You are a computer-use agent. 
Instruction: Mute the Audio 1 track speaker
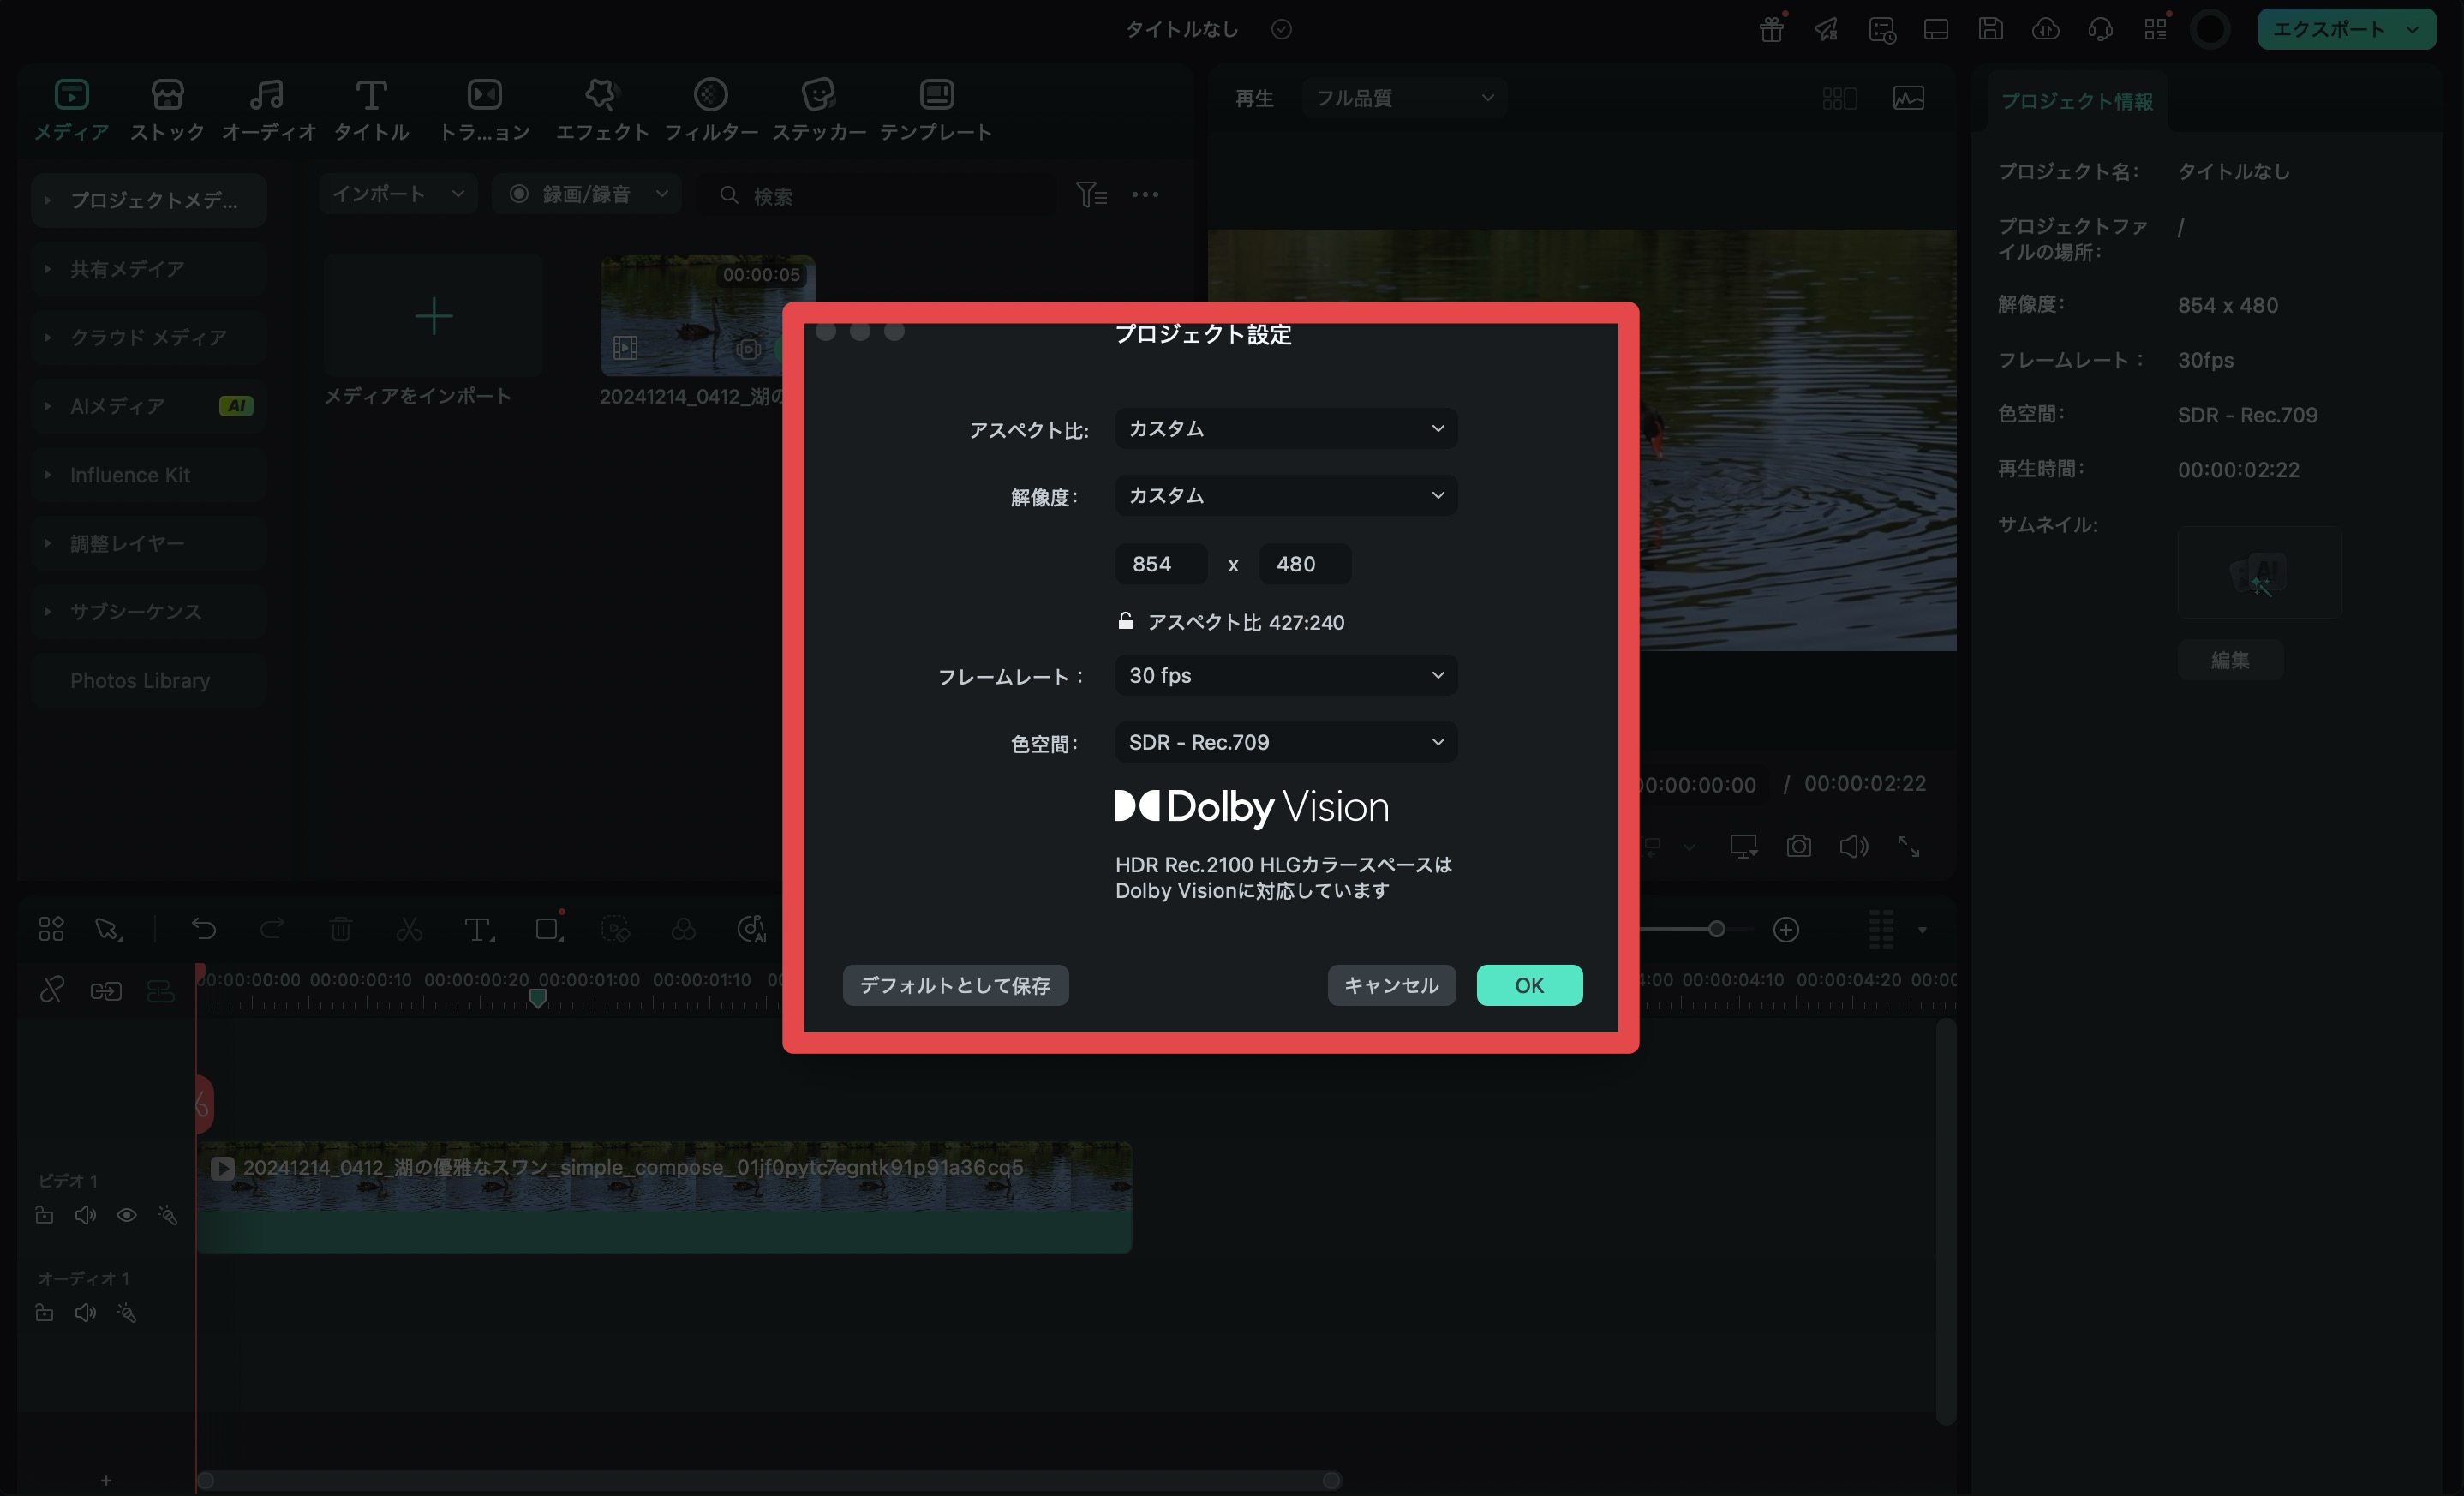click(85, 1313)
